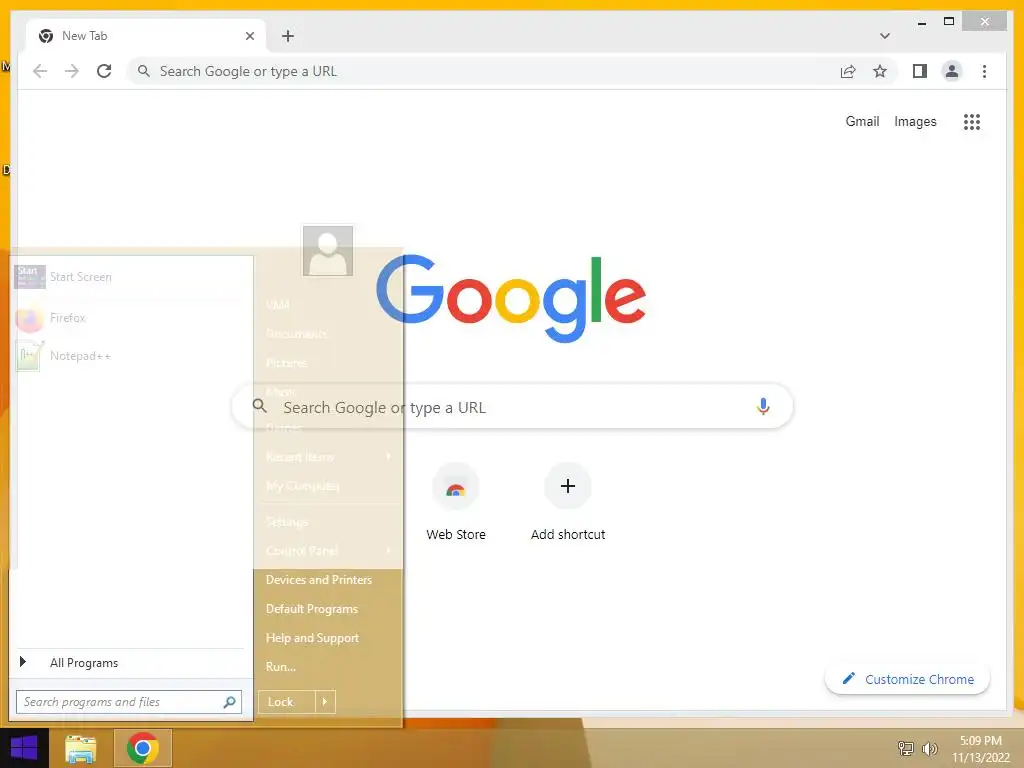Open volume speaker icon in tray
The height and width of the screenshot is (768, 1024).
point(929,748)
